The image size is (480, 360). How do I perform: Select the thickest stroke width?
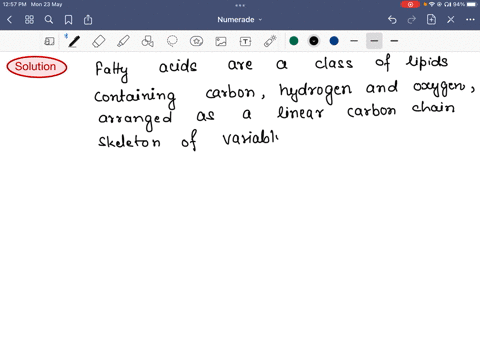(394, 41)
